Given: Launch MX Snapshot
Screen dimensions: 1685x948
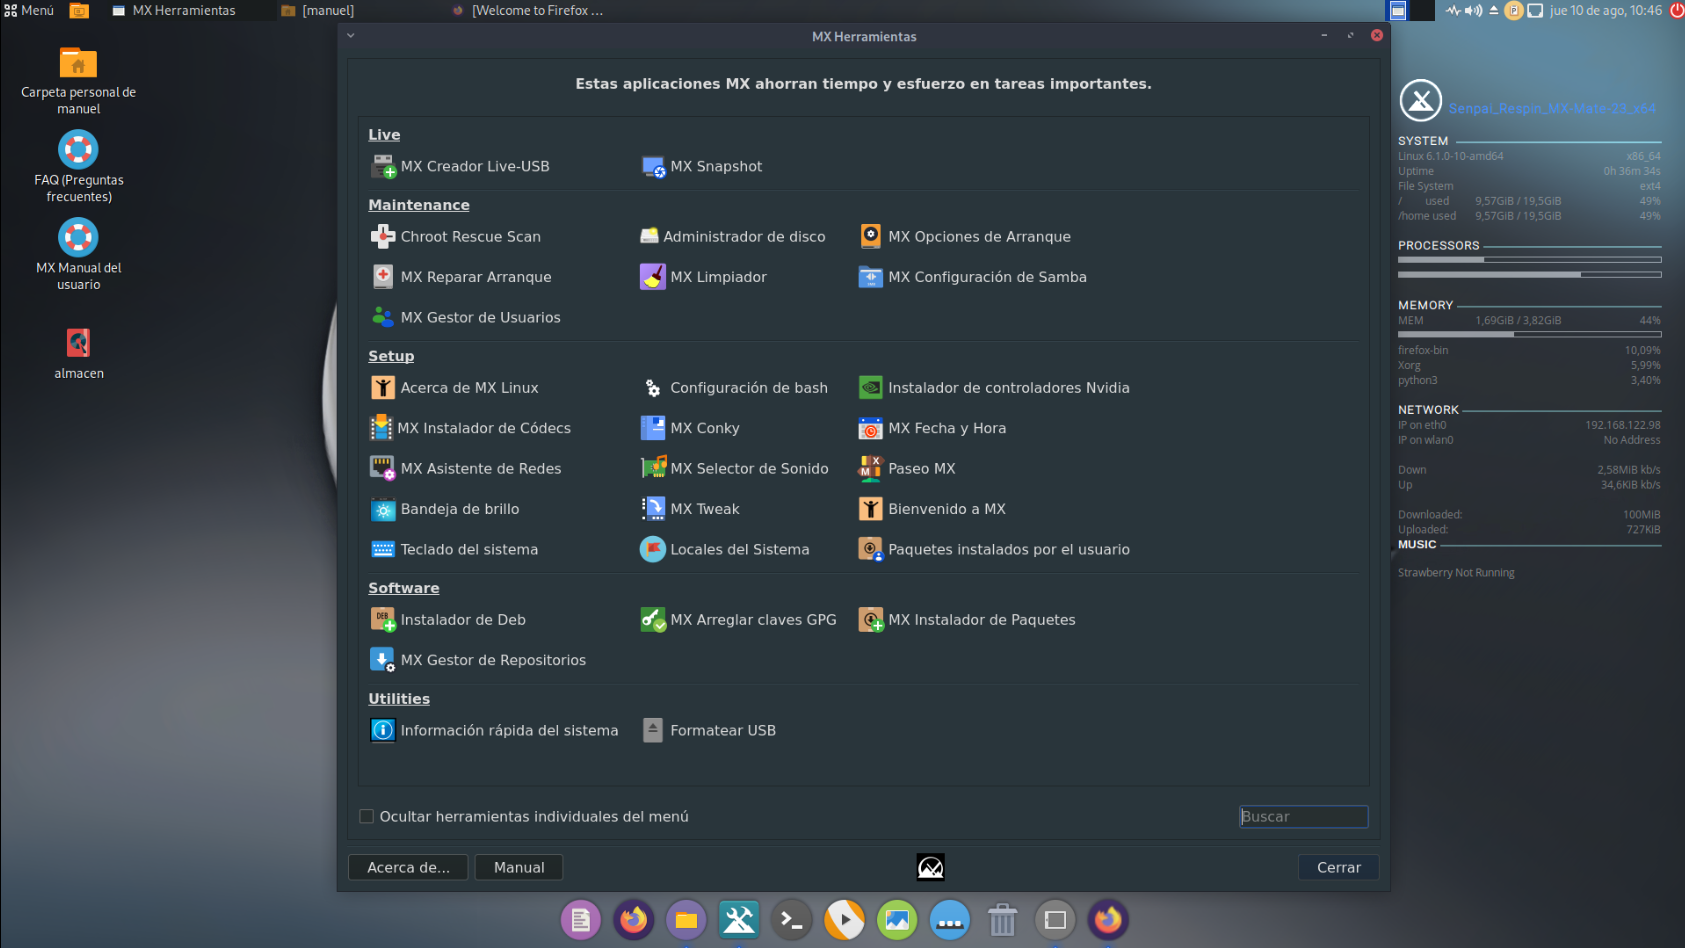Looking at the screenshot, I should tap(702, 166).
